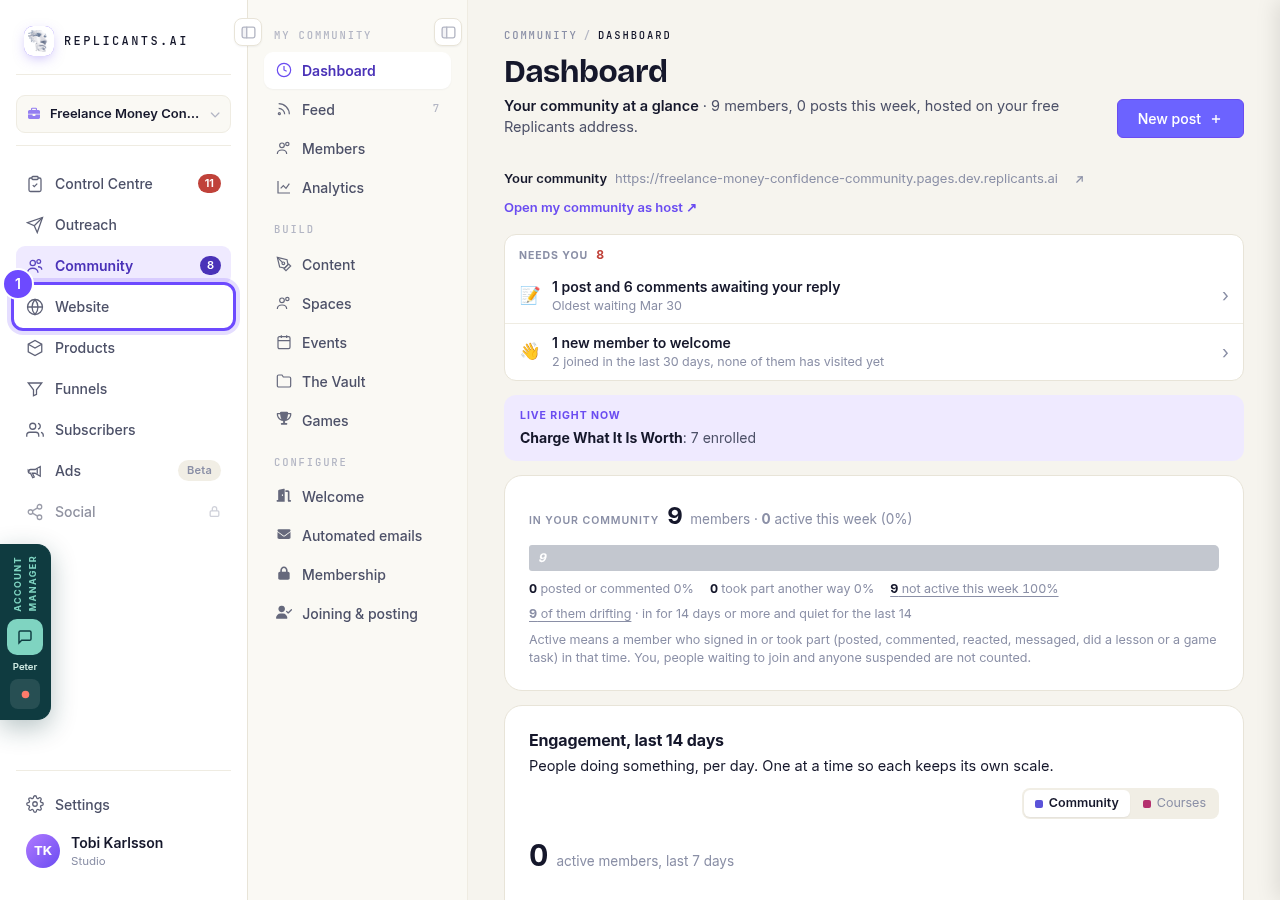The height and width of the screenshot is (900, 1280).
Task: Open the Account Manager chat icon
Action: click(25, 637)
